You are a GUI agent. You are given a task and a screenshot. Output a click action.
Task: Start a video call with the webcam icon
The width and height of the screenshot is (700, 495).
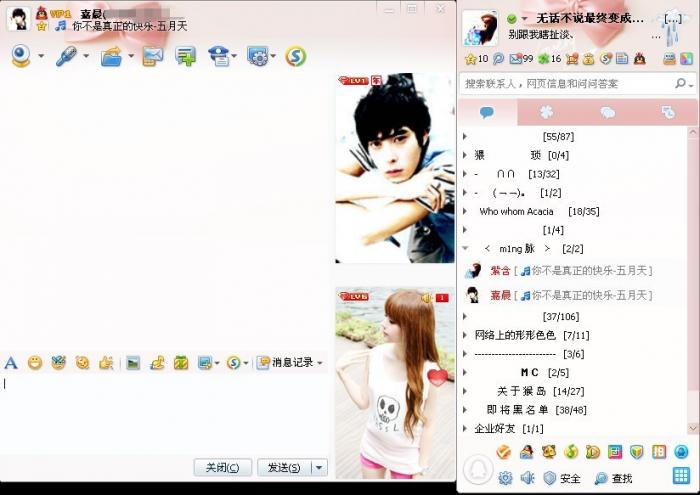(x=21, y=56)
